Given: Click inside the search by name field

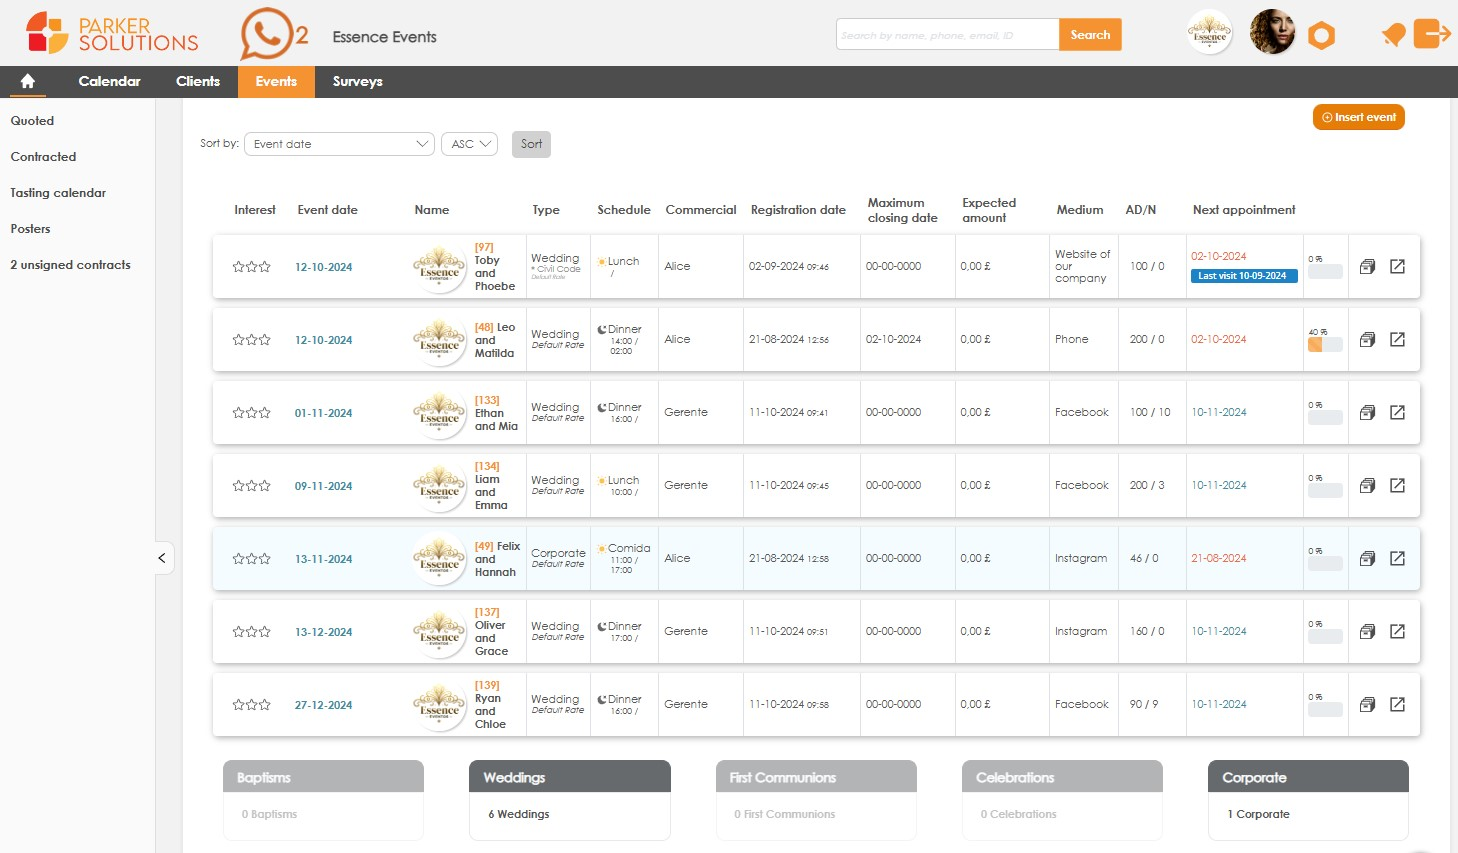Looking at the screenshot, I should click(946, 33).
